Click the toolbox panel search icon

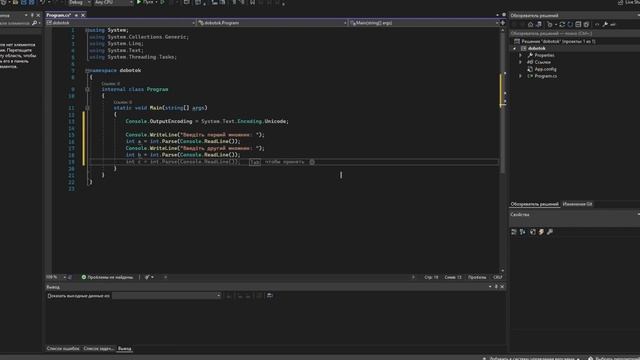pyautogui.click(x=34, y=23)
